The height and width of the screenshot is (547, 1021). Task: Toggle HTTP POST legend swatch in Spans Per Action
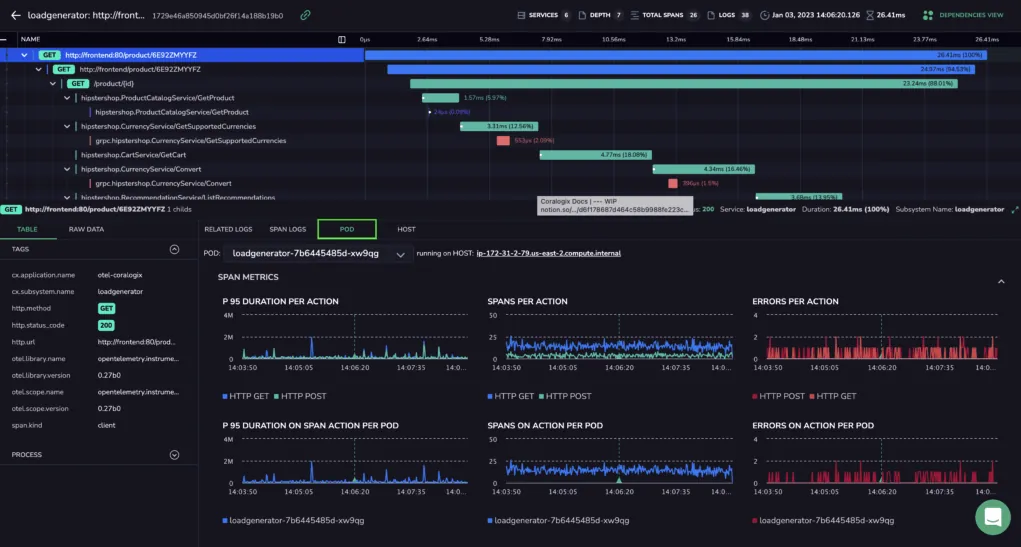click(x=542, y=396)
